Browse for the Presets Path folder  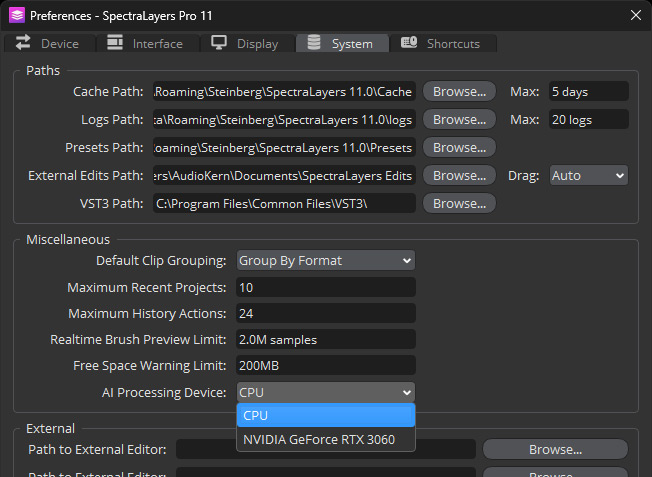[x=459, y=148]
